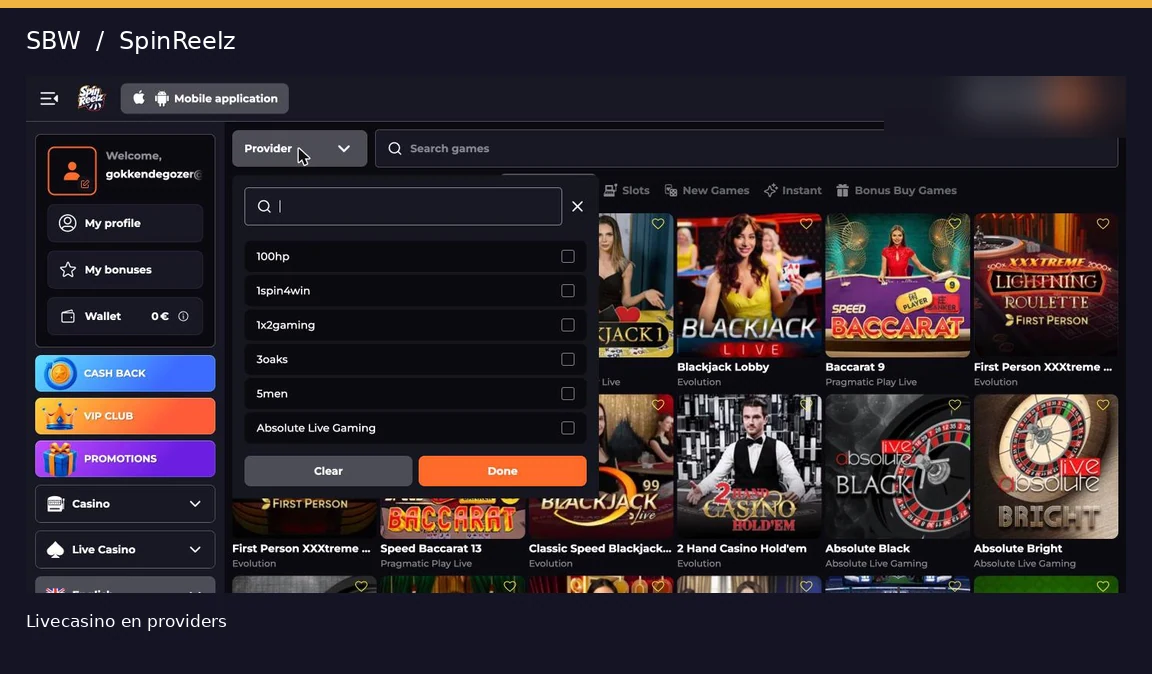Click the My profile person icon
The width and height of the screenshot is (1152, 674).
click(67, 223)
